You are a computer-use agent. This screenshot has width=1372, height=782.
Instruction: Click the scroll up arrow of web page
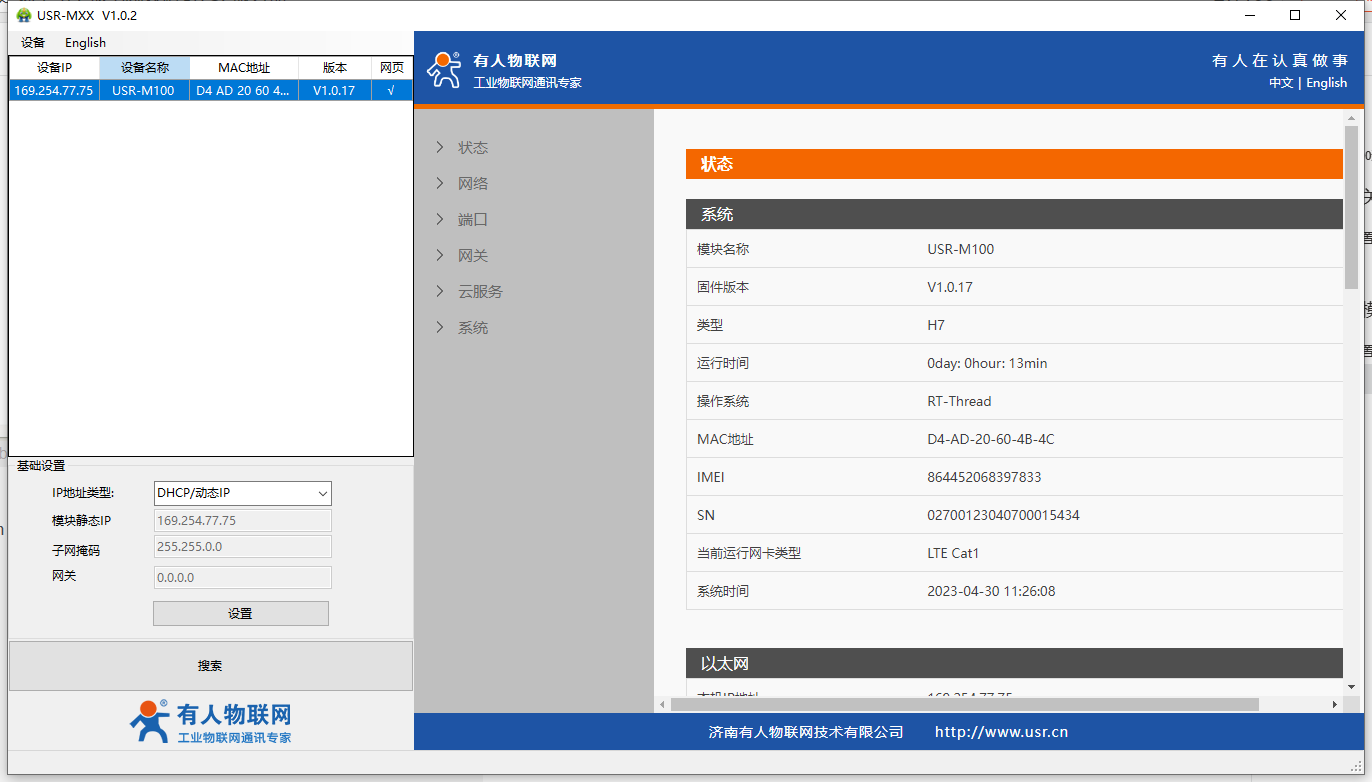1351,118
